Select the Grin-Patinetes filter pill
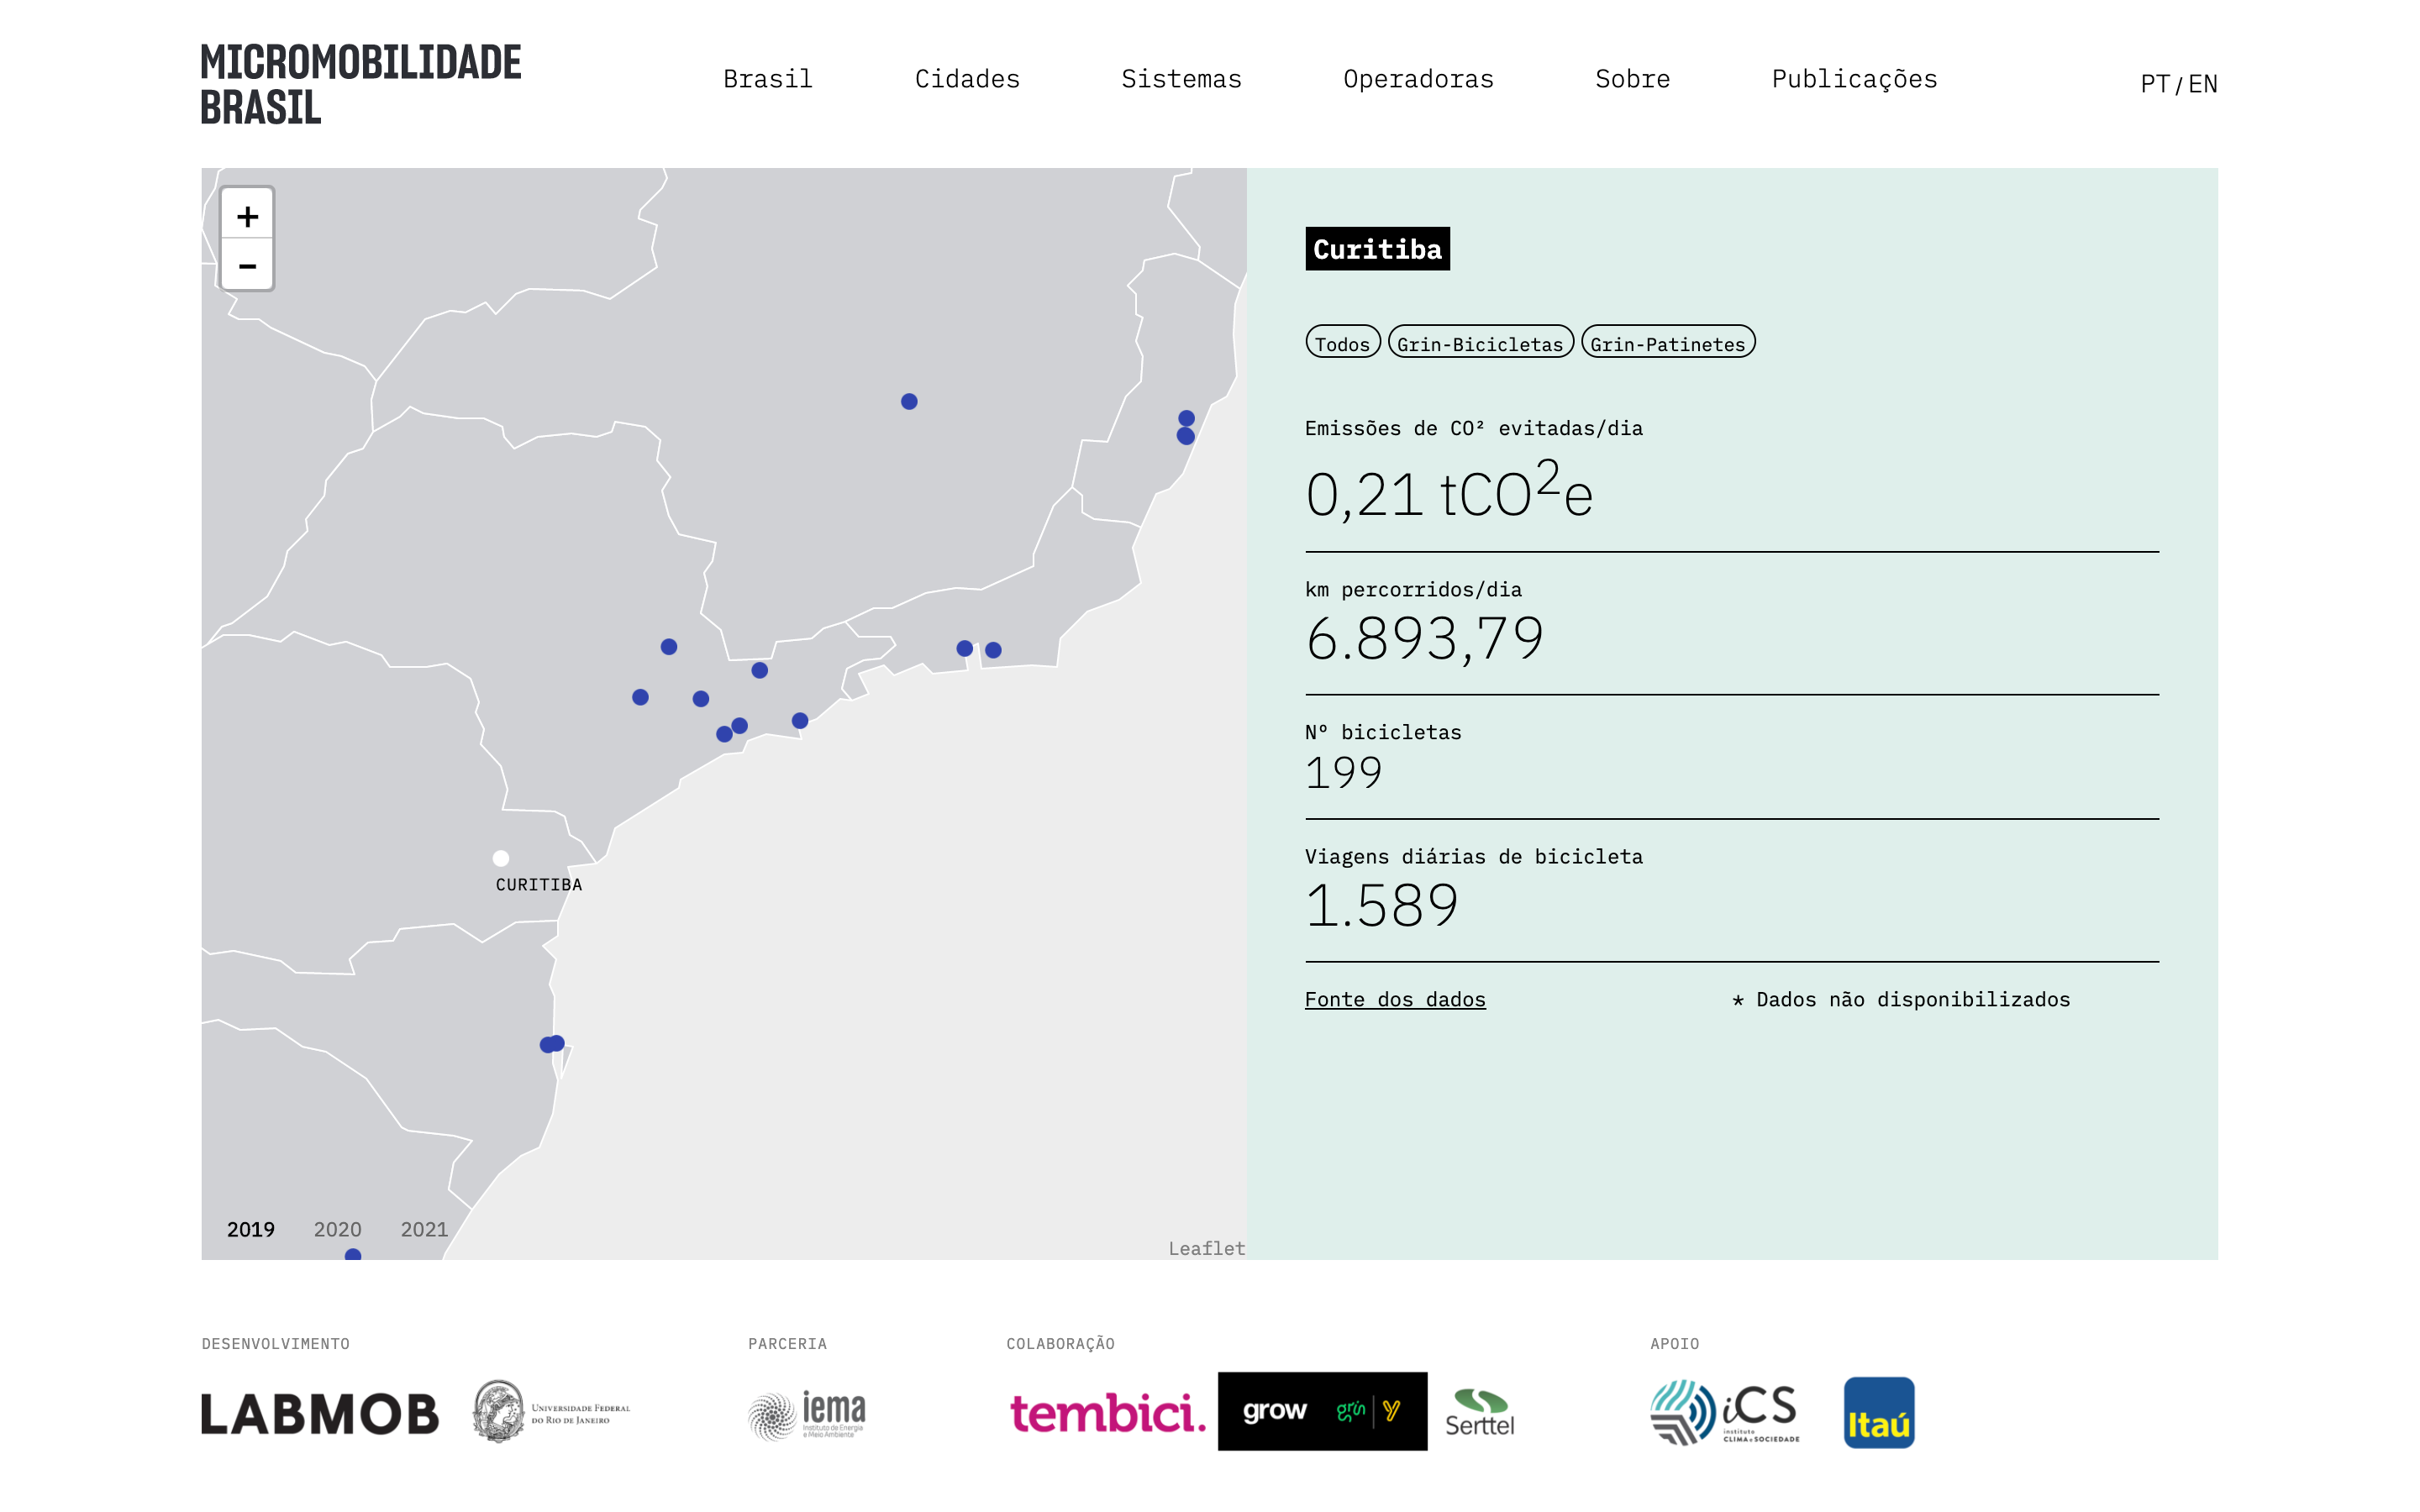The height and width of the screenshot is (1512, 2420). [x=1667, y=343]
